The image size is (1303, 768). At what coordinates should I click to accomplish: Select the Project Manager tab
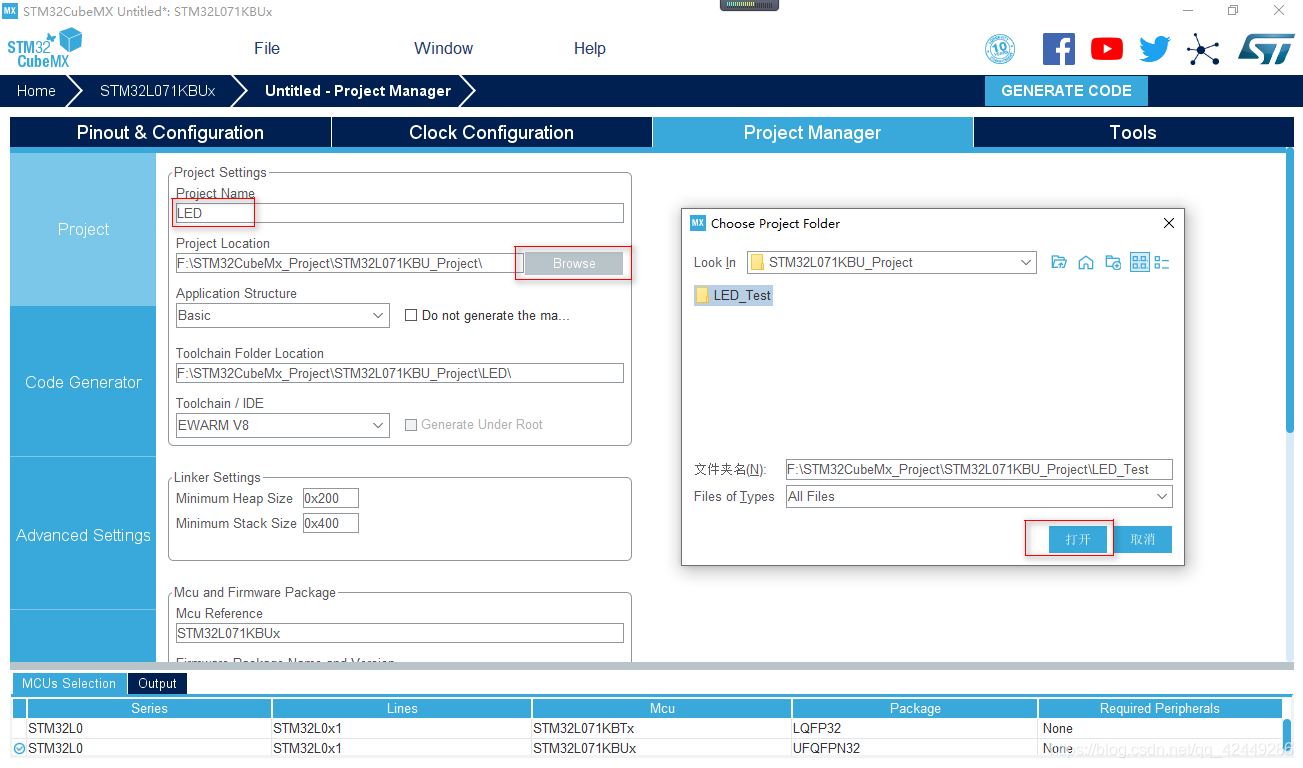point(812,132)
